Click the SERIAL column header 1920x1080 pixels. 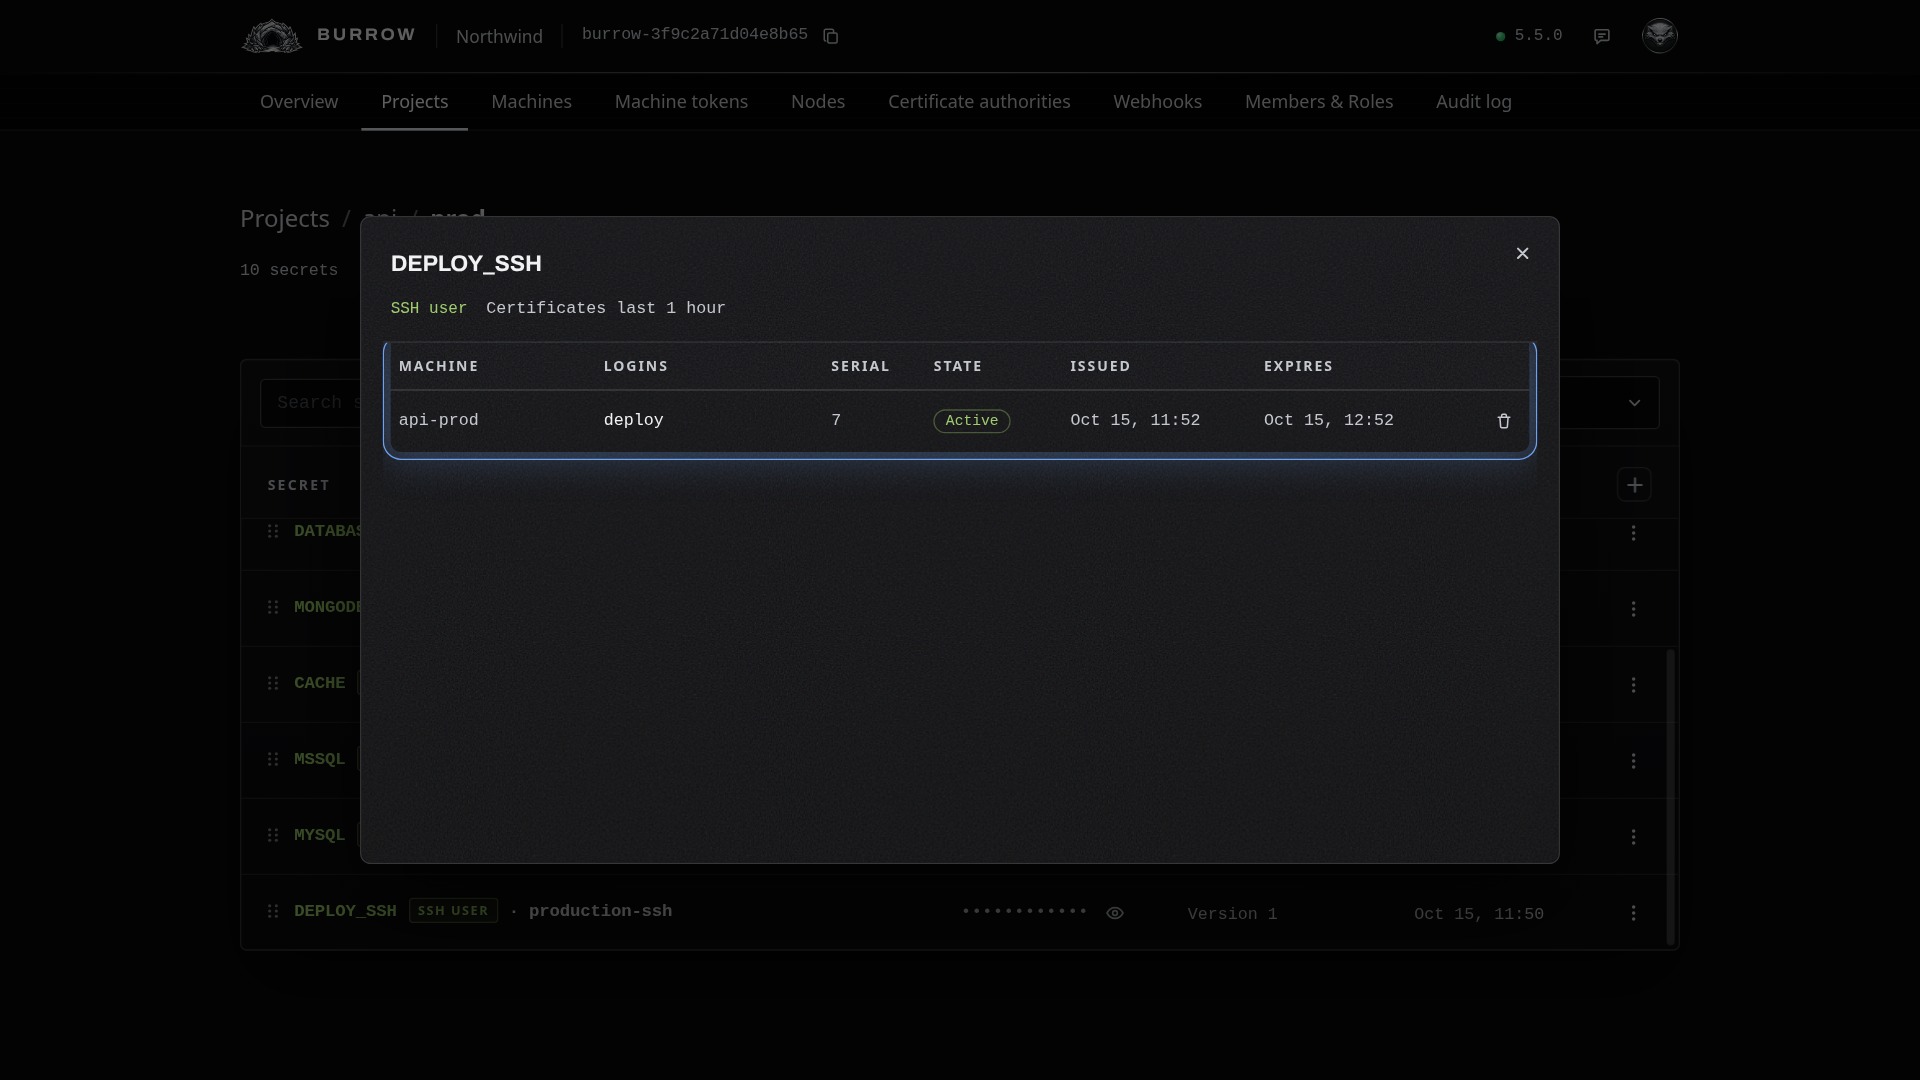tap(860, 366)
